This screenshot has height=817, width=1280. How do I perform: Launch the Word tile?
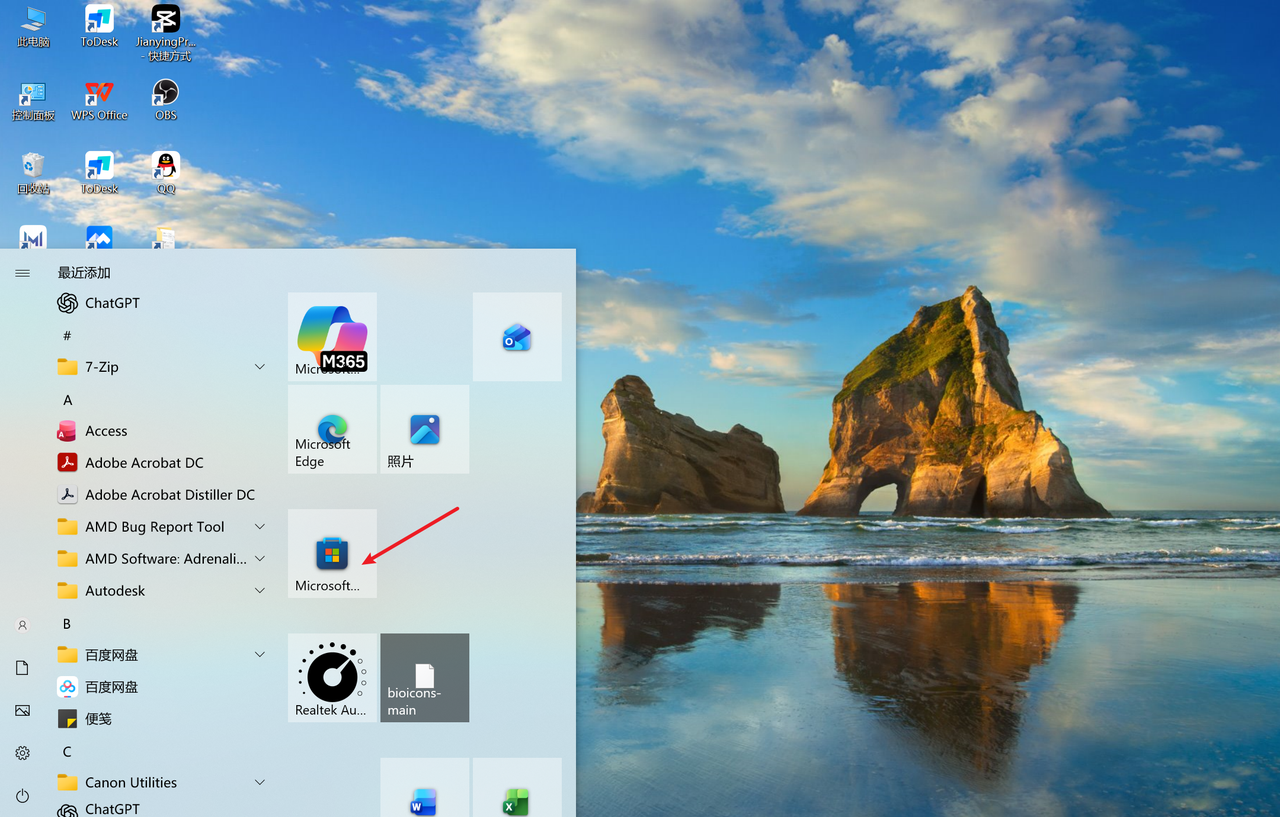point(425,788)
